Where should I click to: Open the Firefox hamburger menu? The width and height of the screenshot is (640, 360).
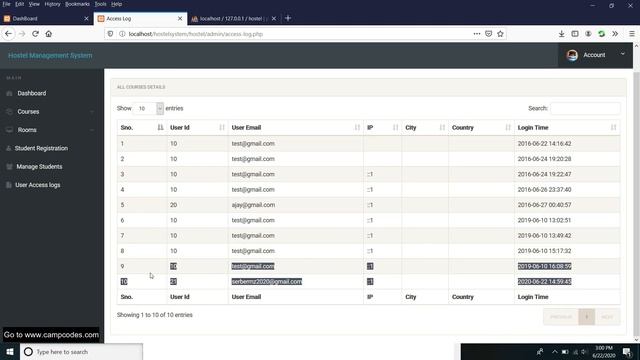coord(631,34)
